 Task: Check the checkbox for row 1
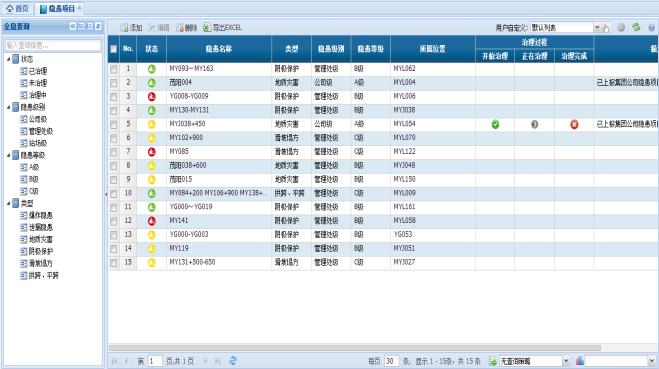pyautogui.click(x=113, y=69)
